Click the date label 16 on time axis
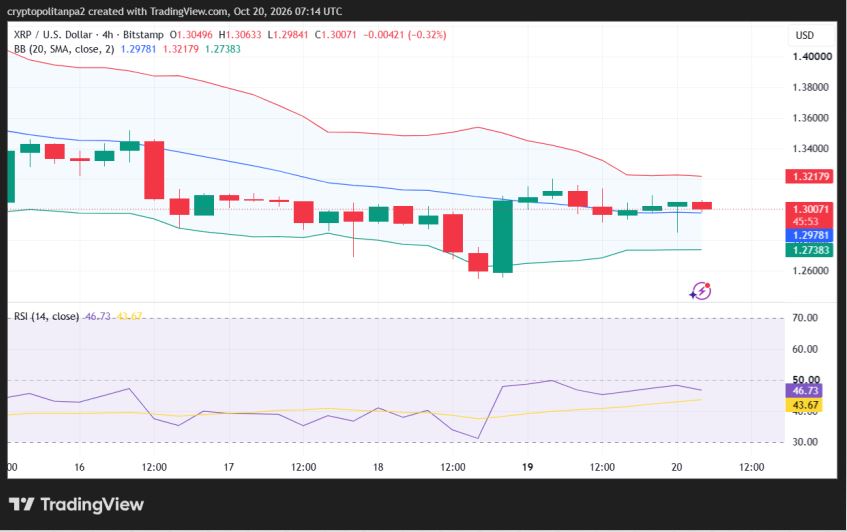Viewport: 847px width, 532px height. coord(79,467)
